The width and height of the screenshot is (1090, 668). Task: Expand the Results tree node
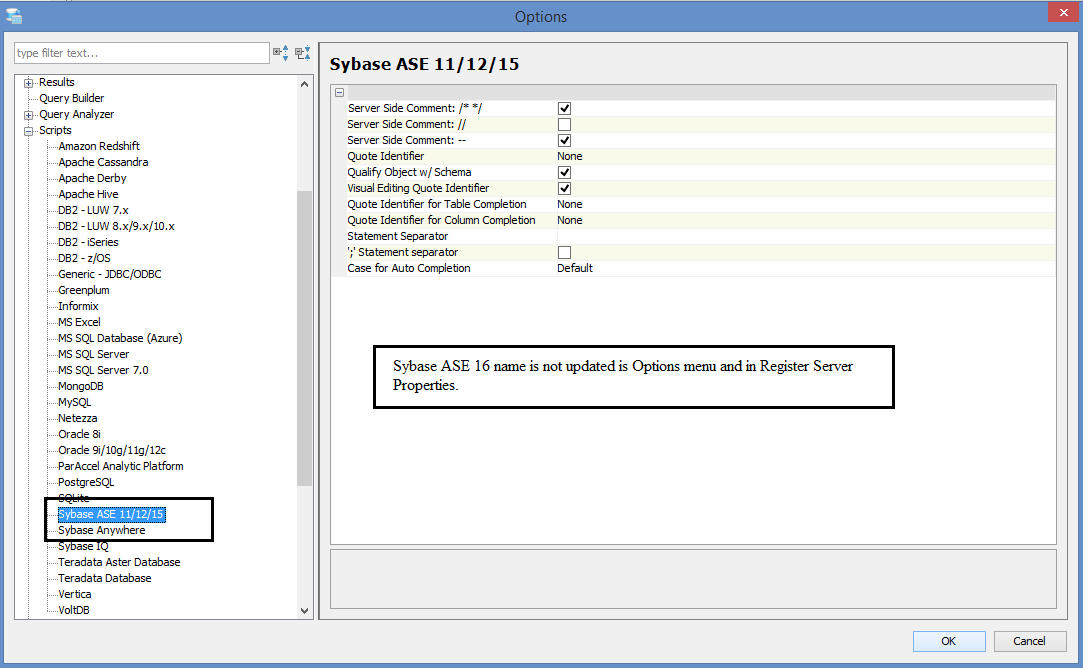point(29,83)
